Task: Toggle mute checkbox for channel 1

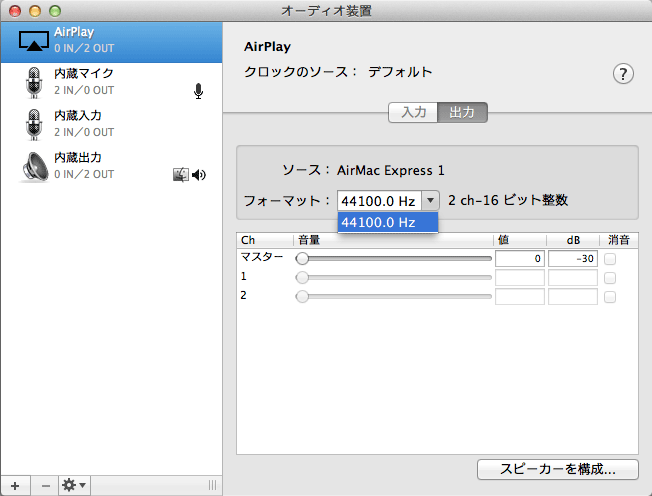Action: pyautogui.click(x=610, y=278)
